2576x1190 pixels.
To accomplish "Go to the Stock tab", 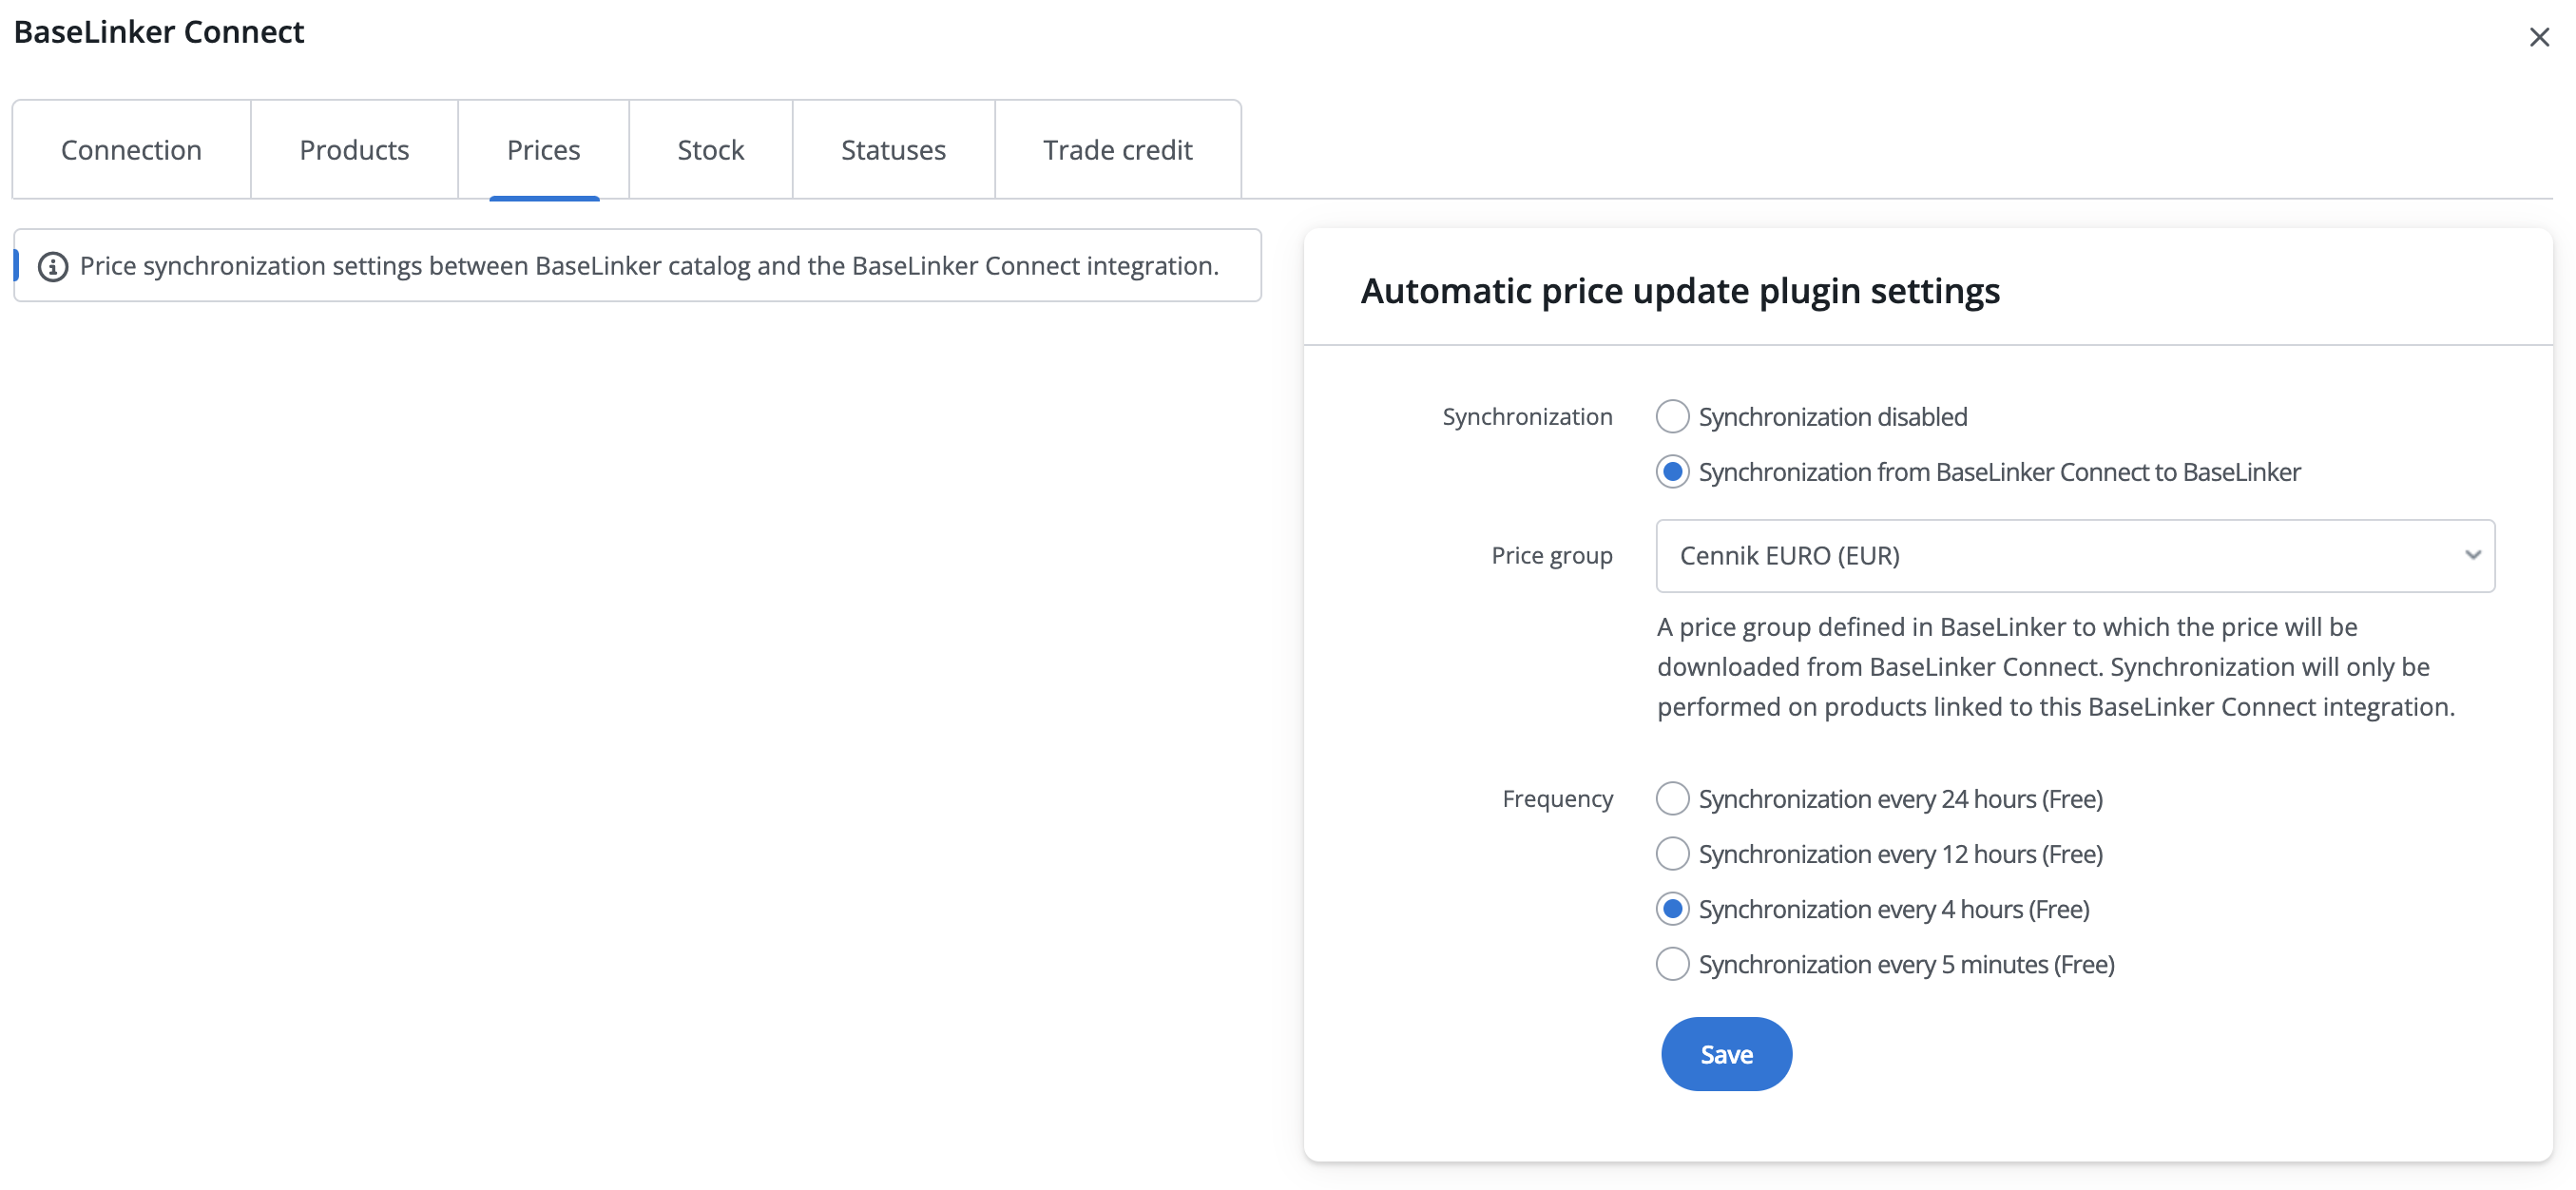I will point(710,150).
